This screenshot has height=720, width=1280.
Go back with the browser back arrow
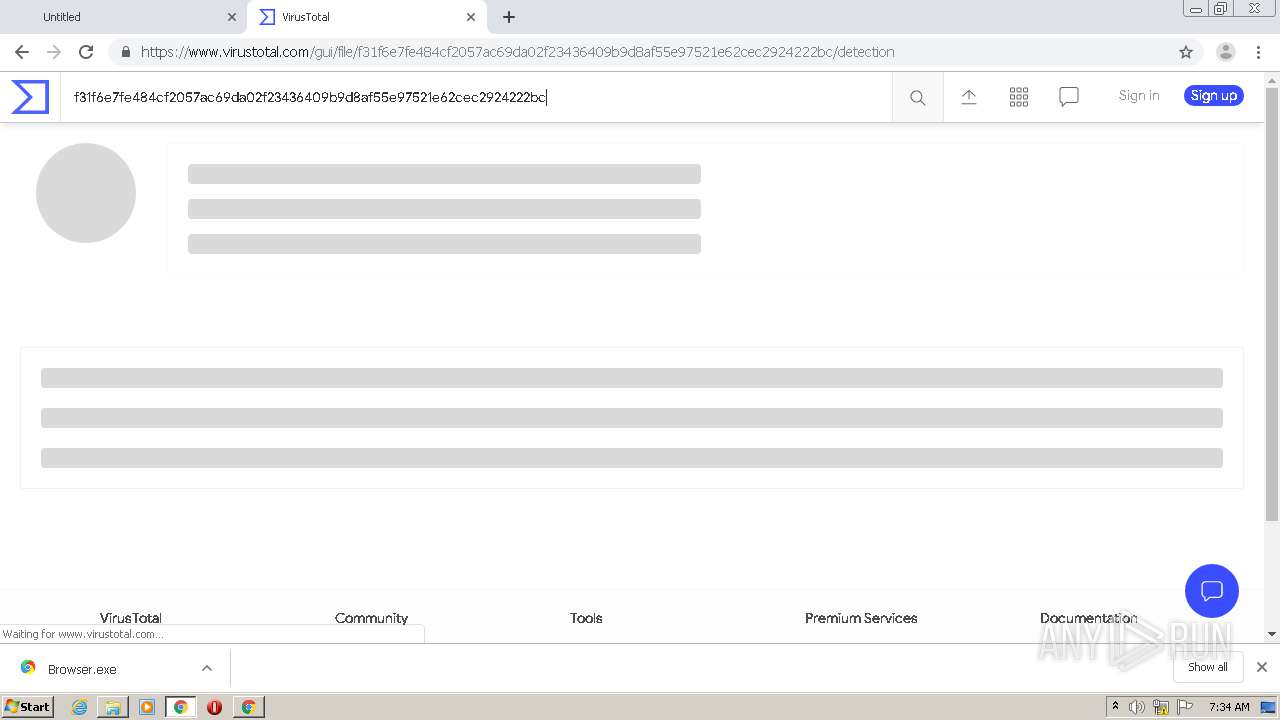22,52
